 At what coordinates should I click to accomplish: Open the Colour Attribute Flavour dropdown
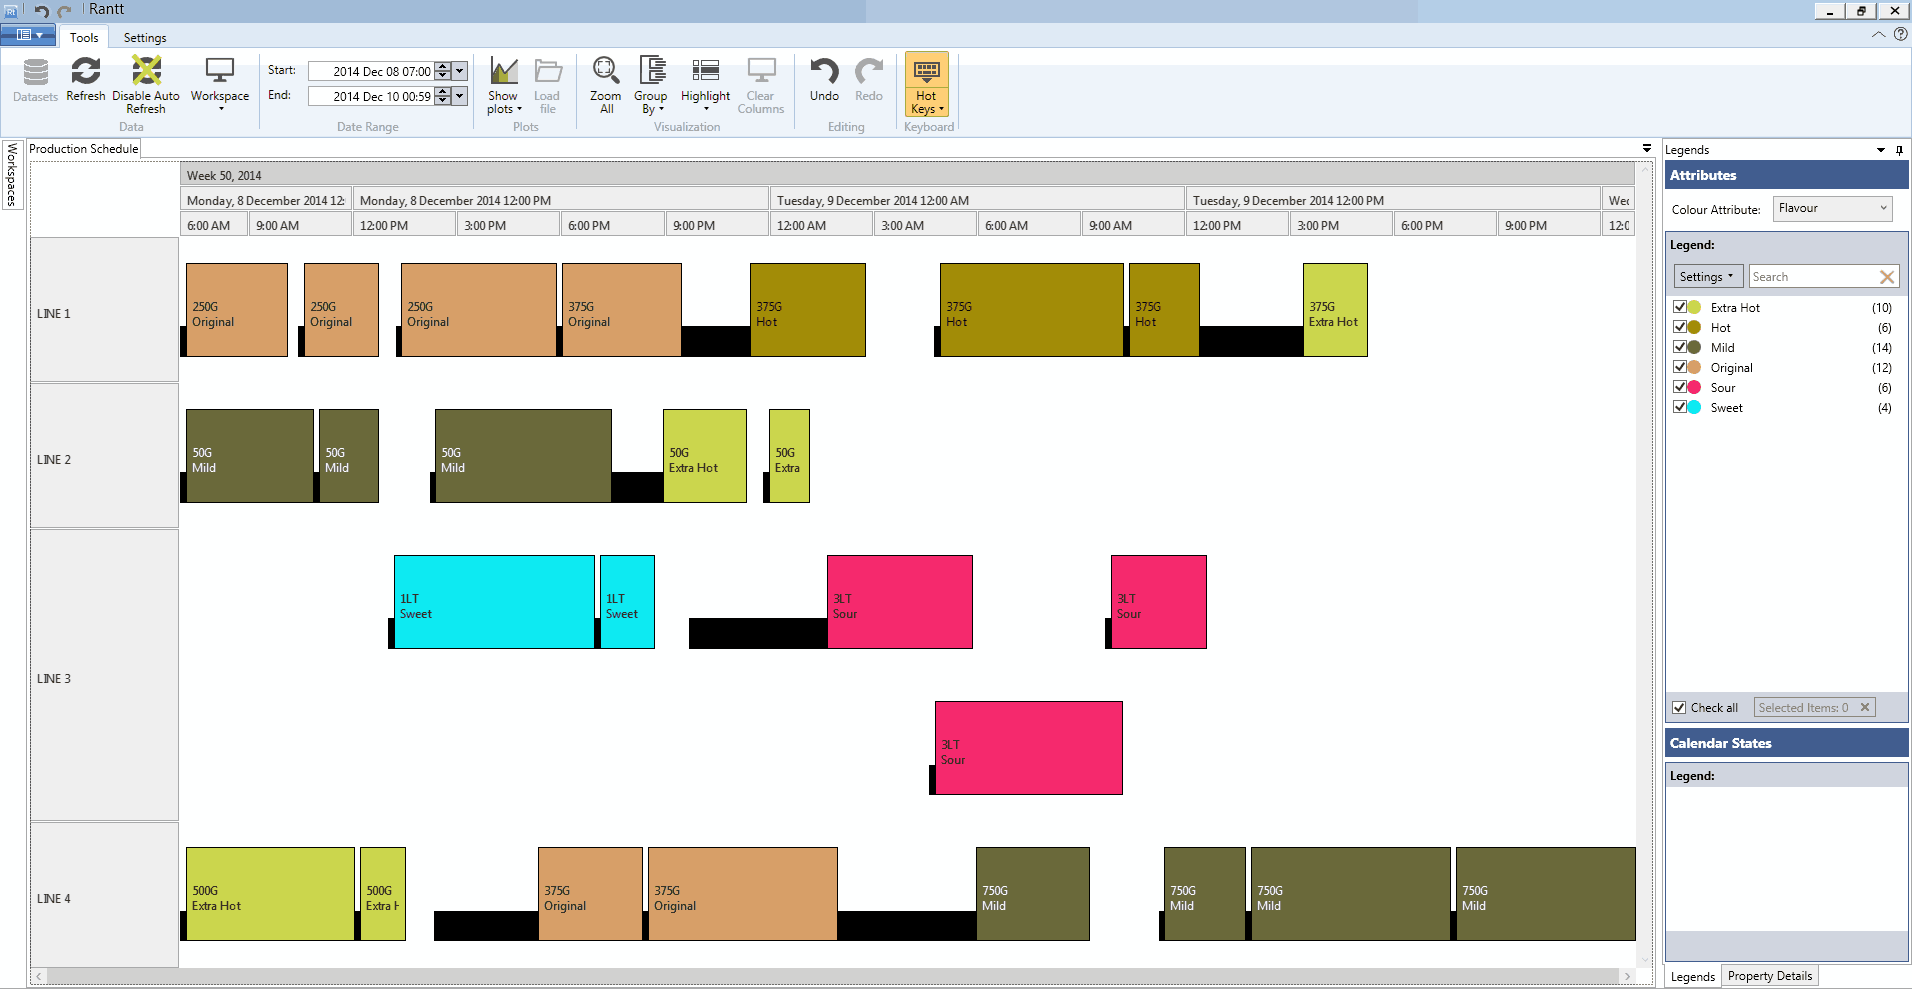(x=1832, y=208)
